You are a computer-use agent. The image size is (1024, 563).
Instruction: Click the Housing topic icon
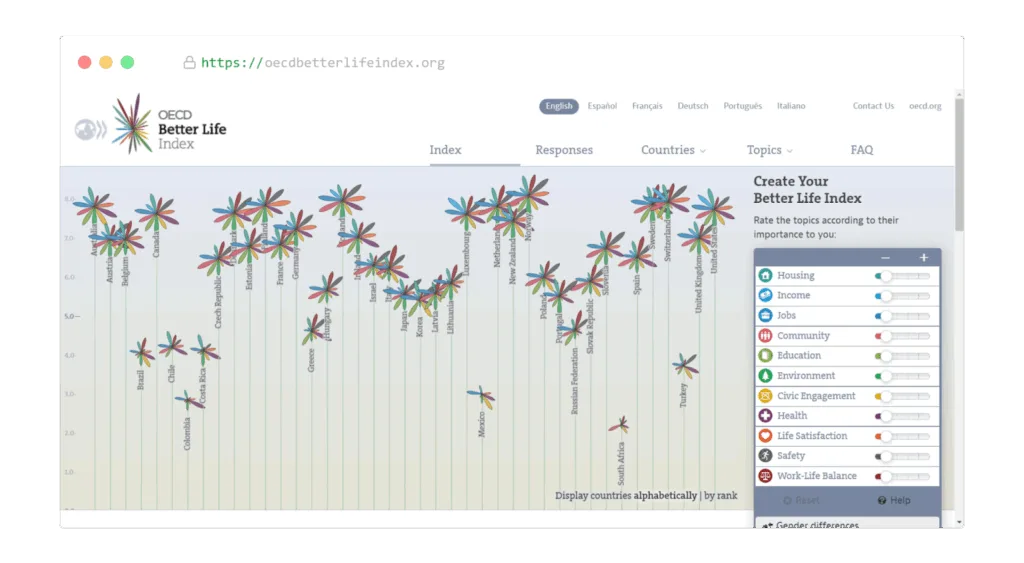765,276
